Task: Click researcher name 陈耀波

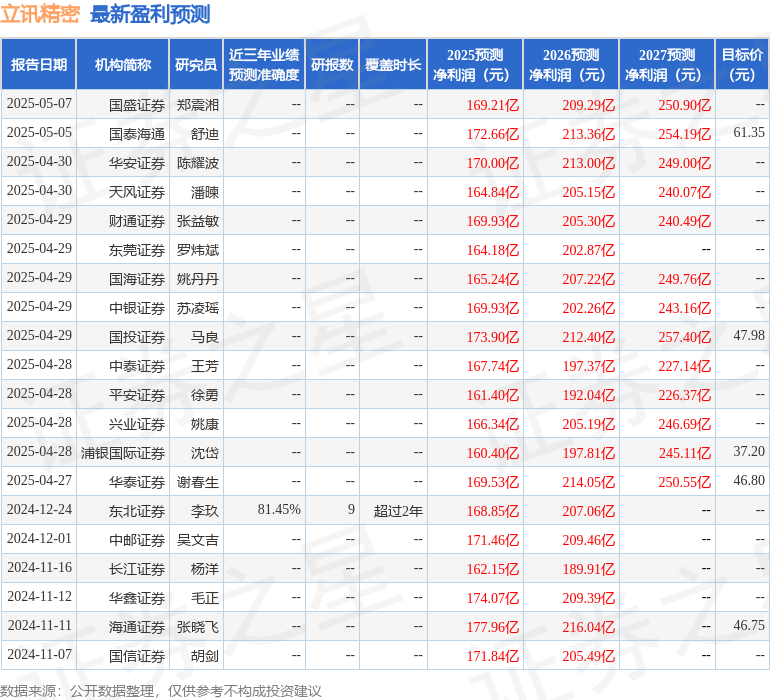Action: point(198,163)
